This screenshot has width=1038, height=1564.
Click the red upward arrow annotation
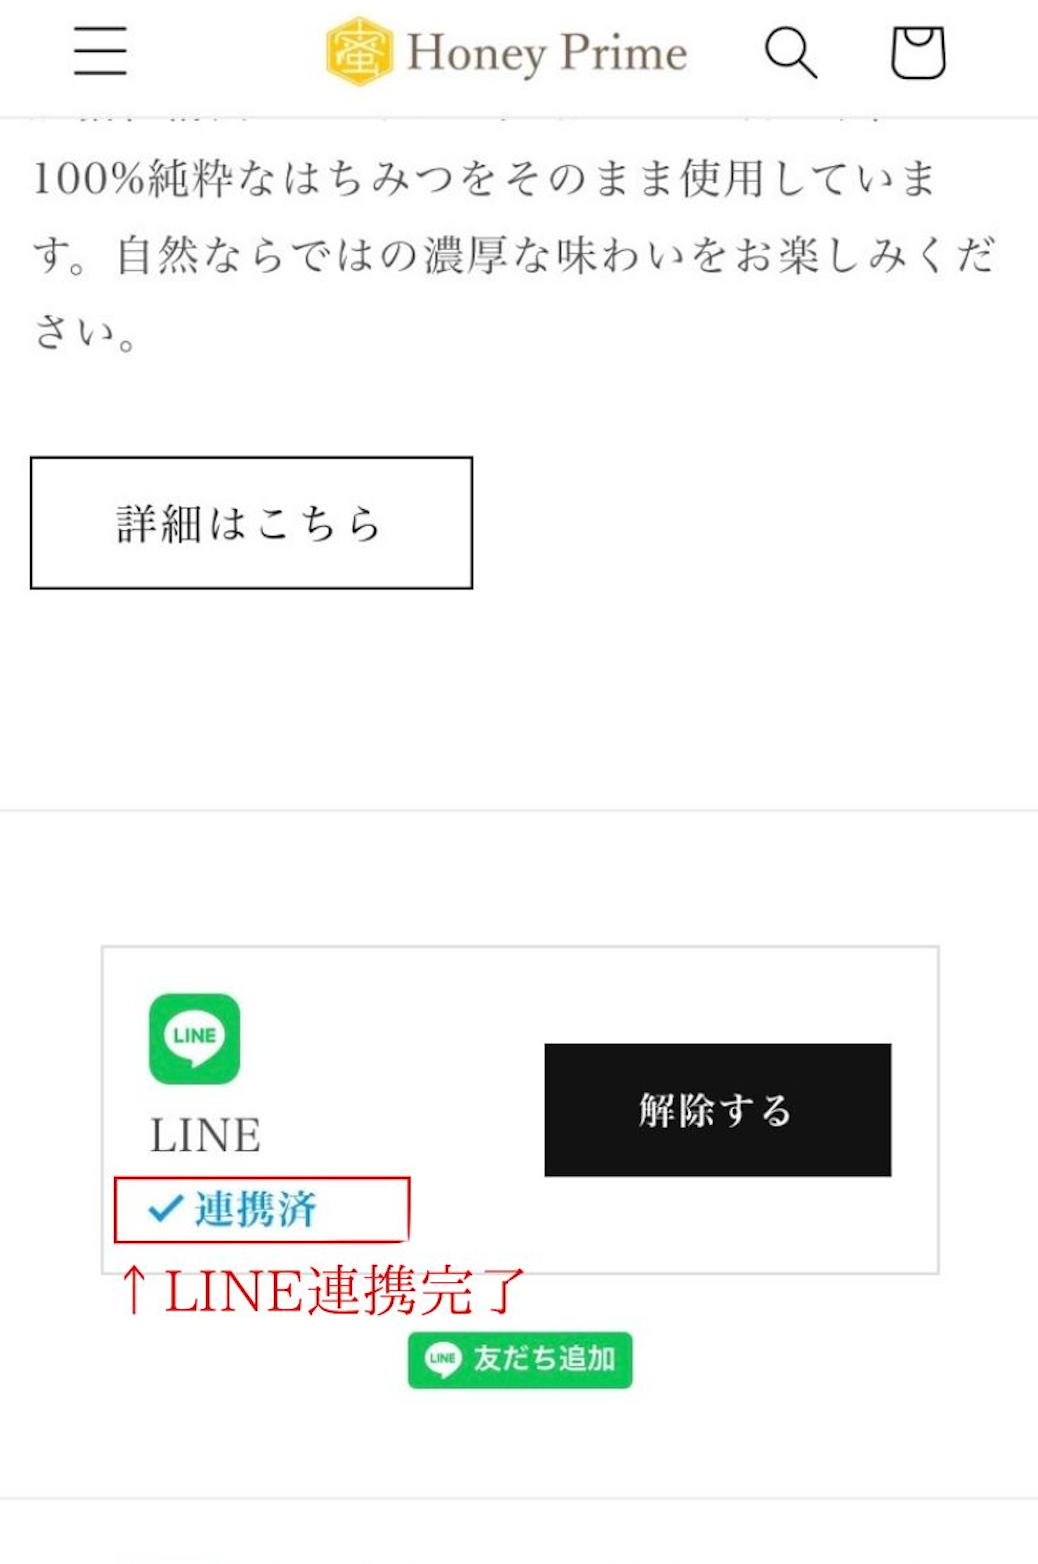(x=132, y=1289)
